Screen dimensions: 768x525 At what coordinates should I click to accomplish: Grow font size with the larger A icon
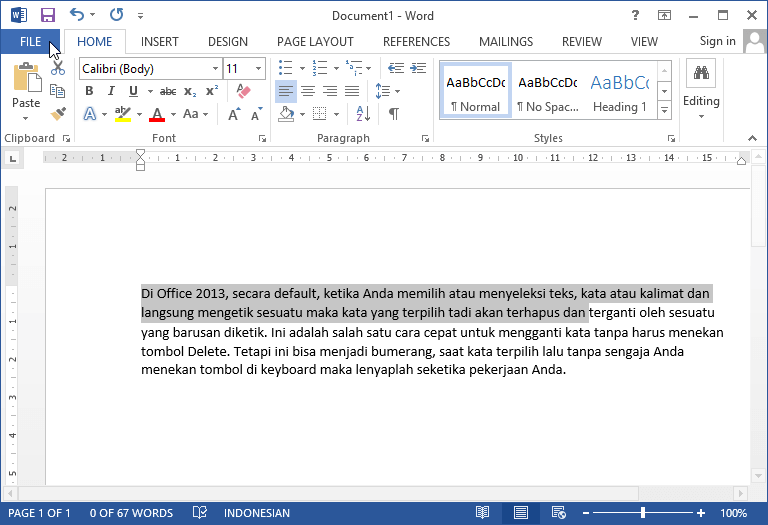(x=234, y=114)
